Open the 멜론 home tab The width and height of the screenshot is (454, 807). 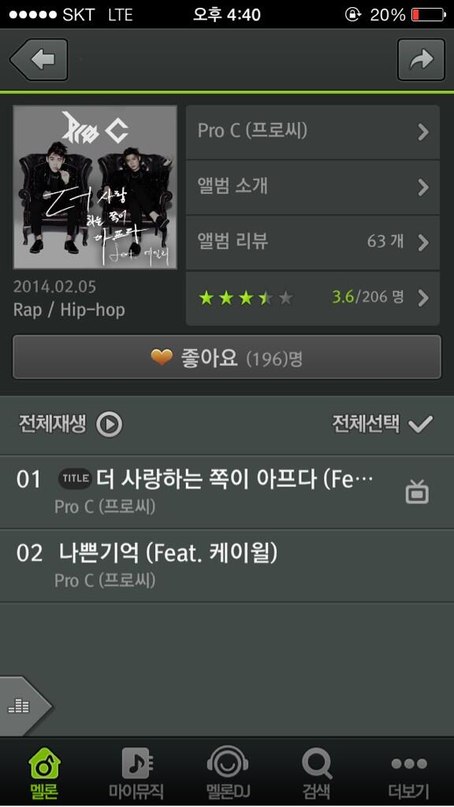pyautogui.click(x=45, y=772)
